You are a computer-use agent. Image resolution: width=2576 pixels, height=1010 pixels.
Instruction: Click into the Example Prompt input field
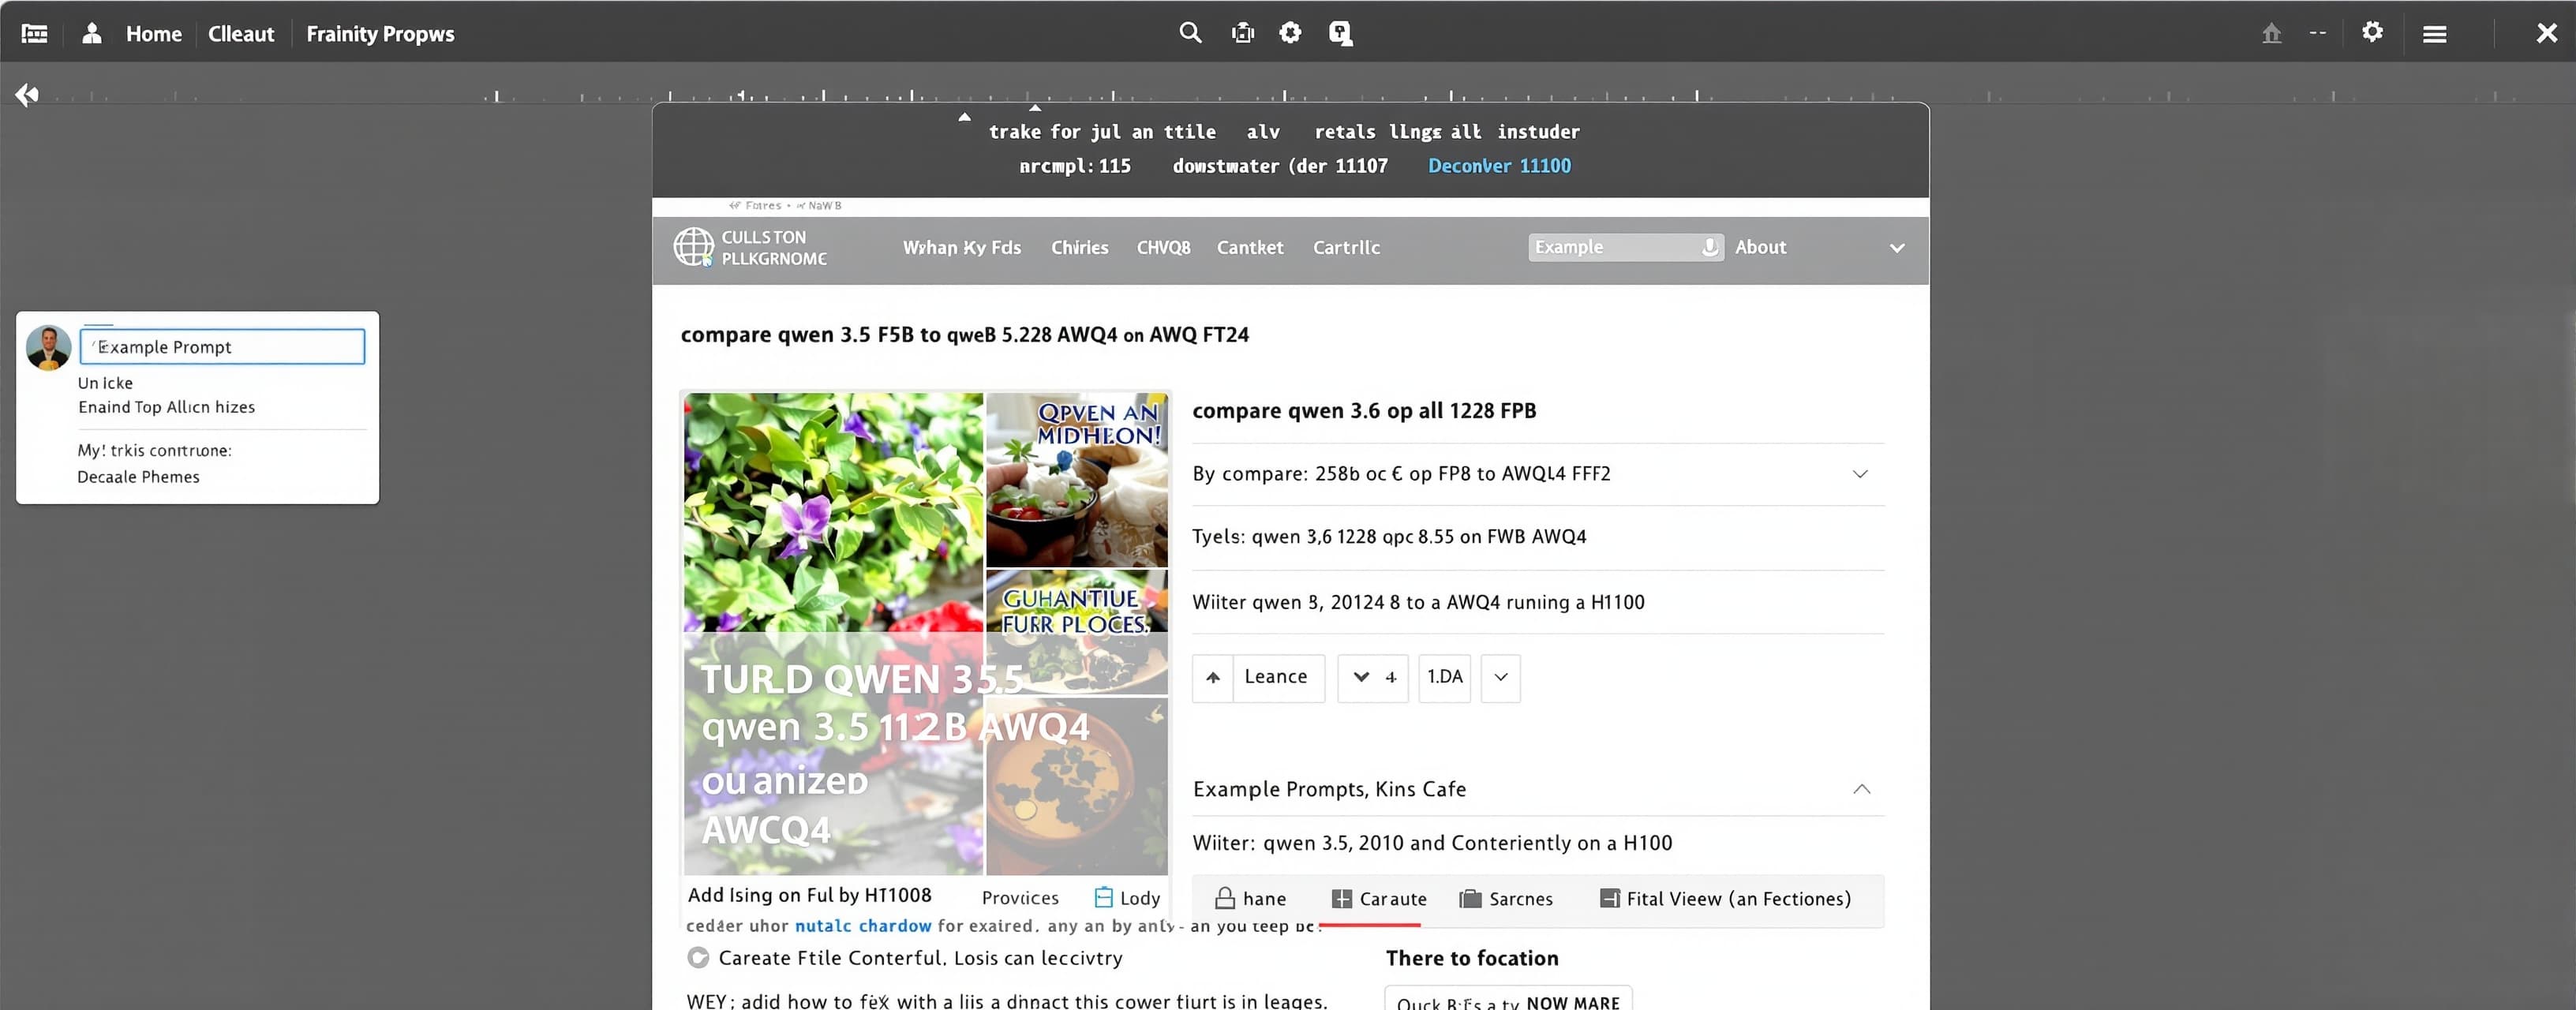pos(222,347)
